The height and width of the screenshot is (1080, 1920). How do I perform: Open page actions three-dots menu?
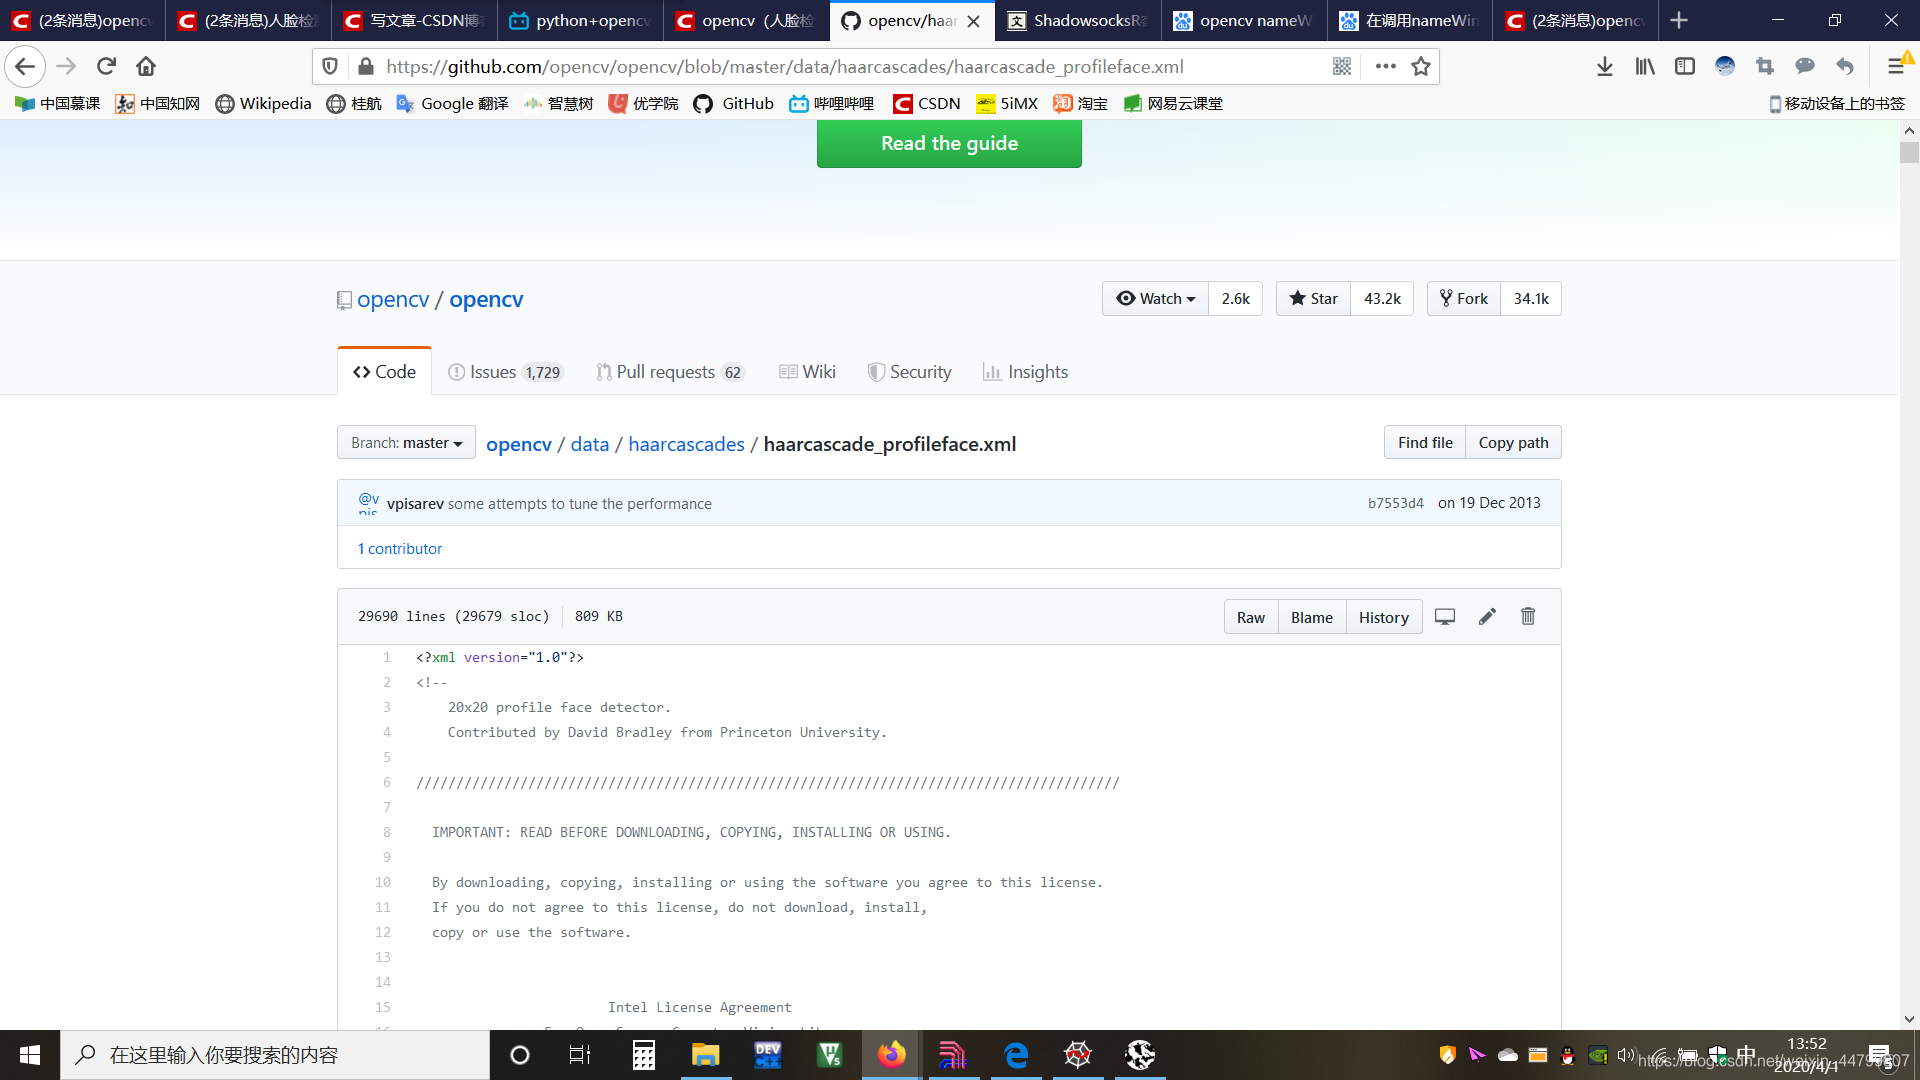1385,67
